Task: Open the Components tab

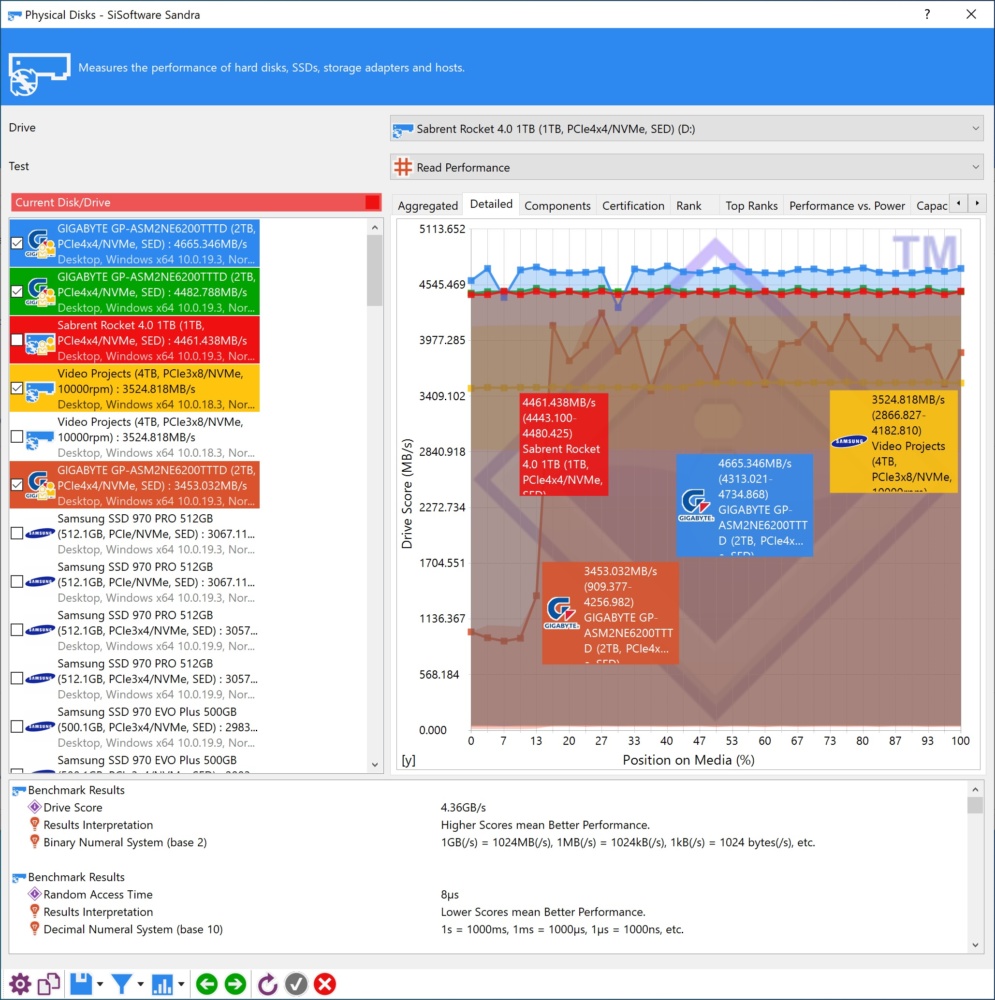Action: [557, 205]
